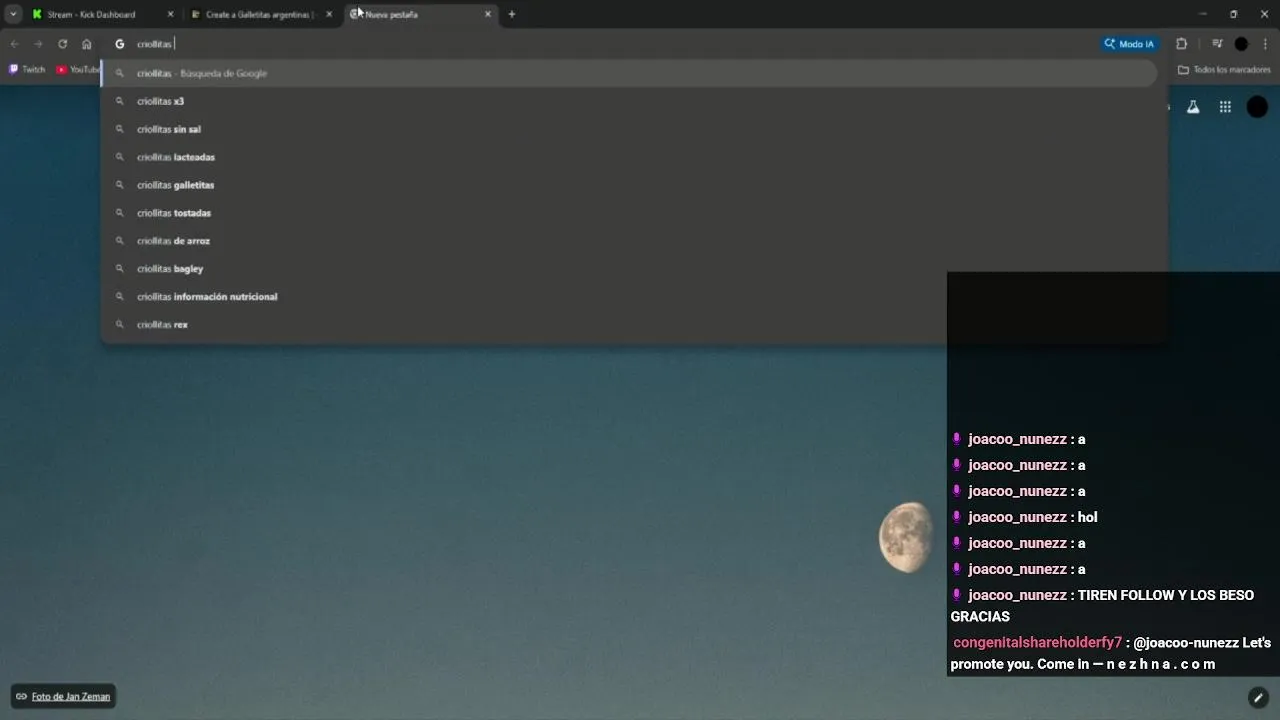Click the joacoo_nunezz : hol chat message
The width and height of the screenshot is (1280, 720).
(x=1024, y=517)
